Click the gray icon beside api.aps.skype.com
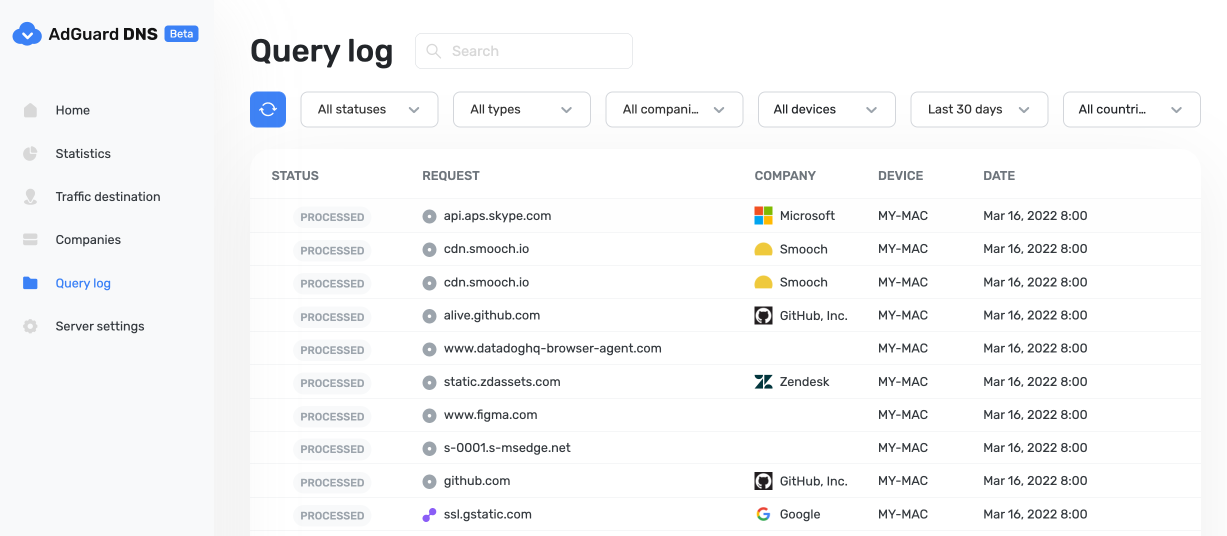Screen dimensions: 1227x536 click(x=429, y=216)
